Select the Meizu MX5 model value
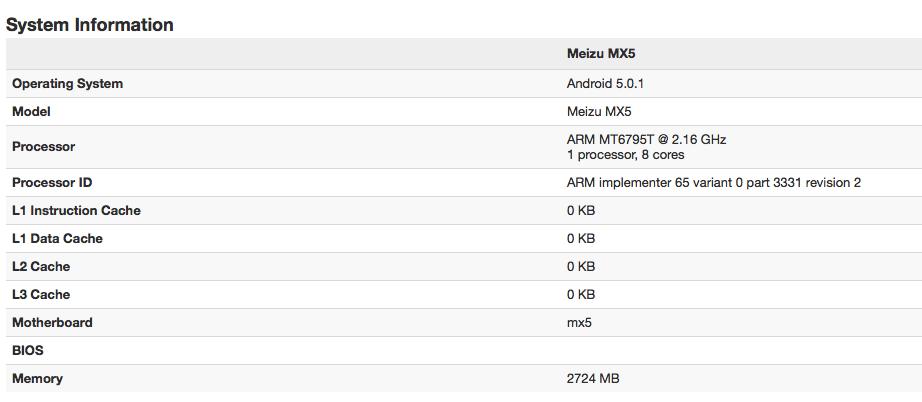Screen dimensions: 922x402 (x=599, y=112)
